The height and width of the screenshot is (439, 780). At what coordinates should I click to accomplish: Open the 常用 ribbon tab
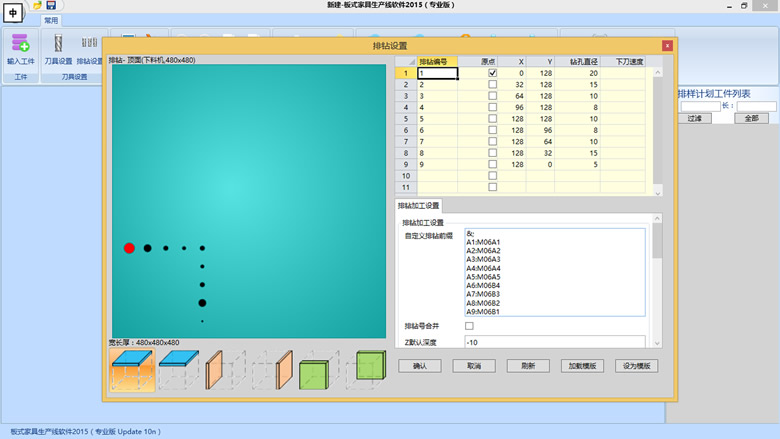pyautogui.click(x=51, y=20)
